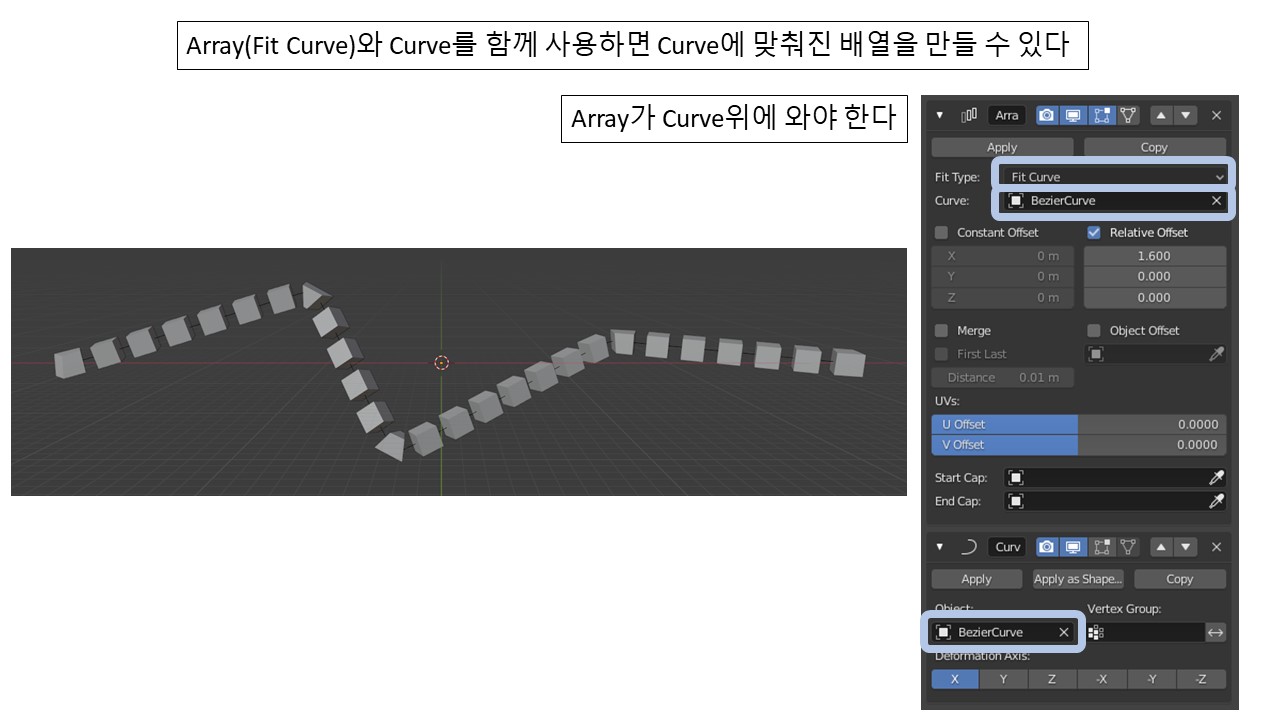This screenshot has height=720, width=1280.
Task: Select the Y deformation axis
Action: point(1003,679)
